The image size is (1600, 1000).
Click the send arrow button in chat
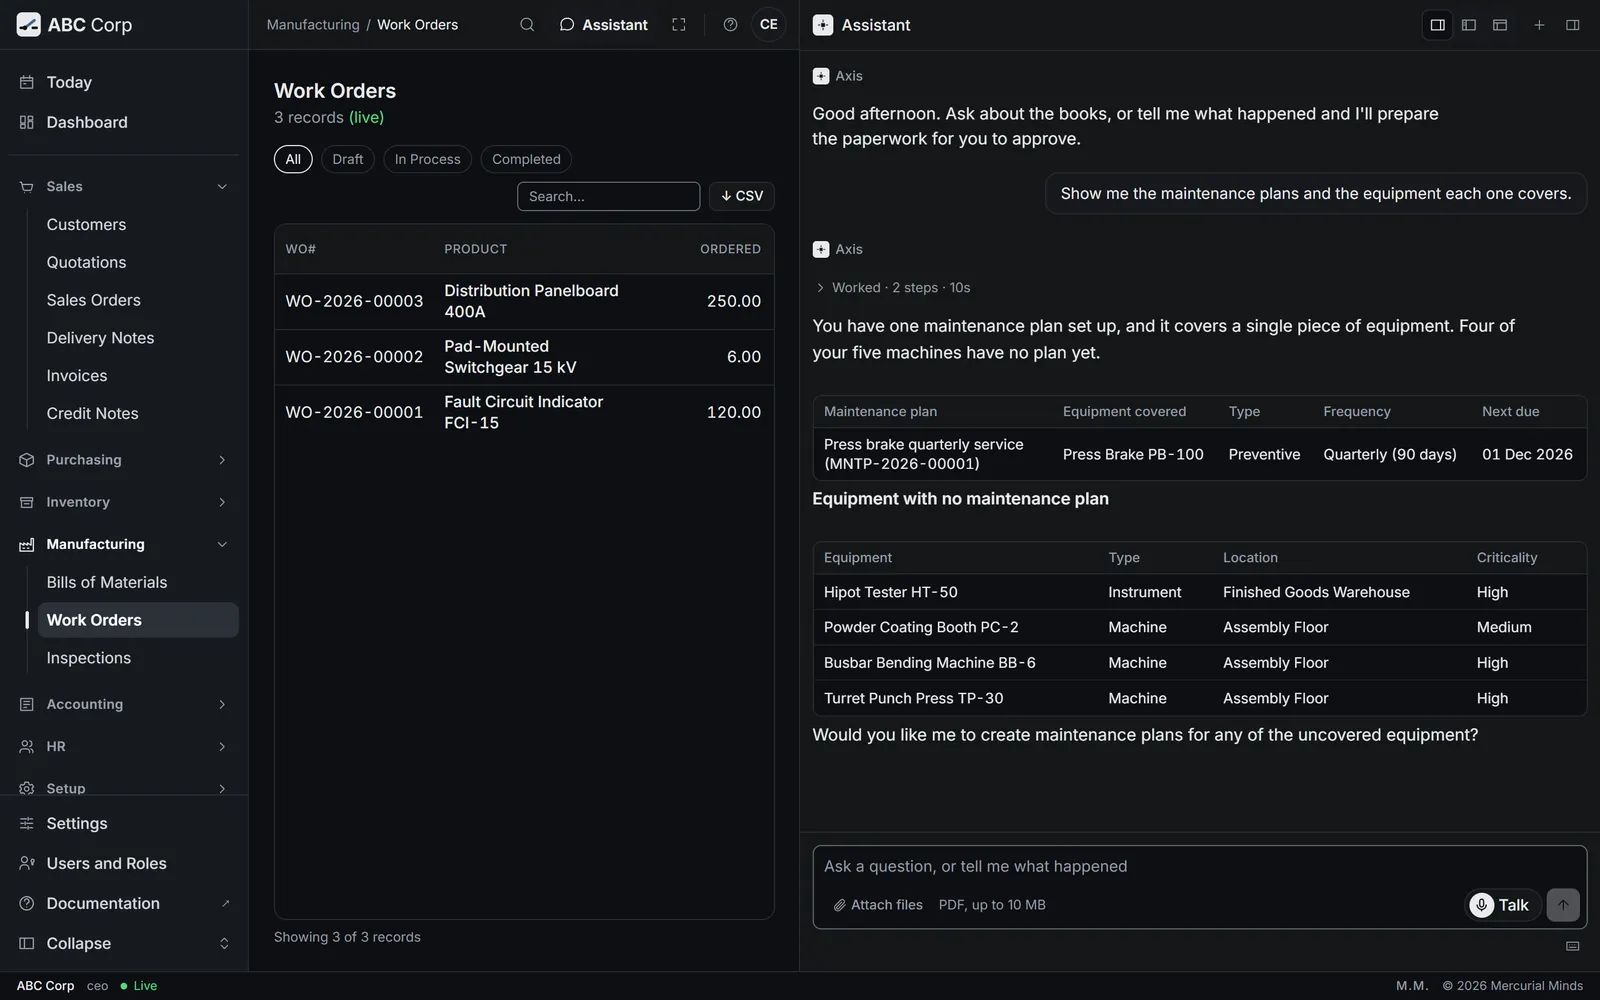(x=1563, y=905)
